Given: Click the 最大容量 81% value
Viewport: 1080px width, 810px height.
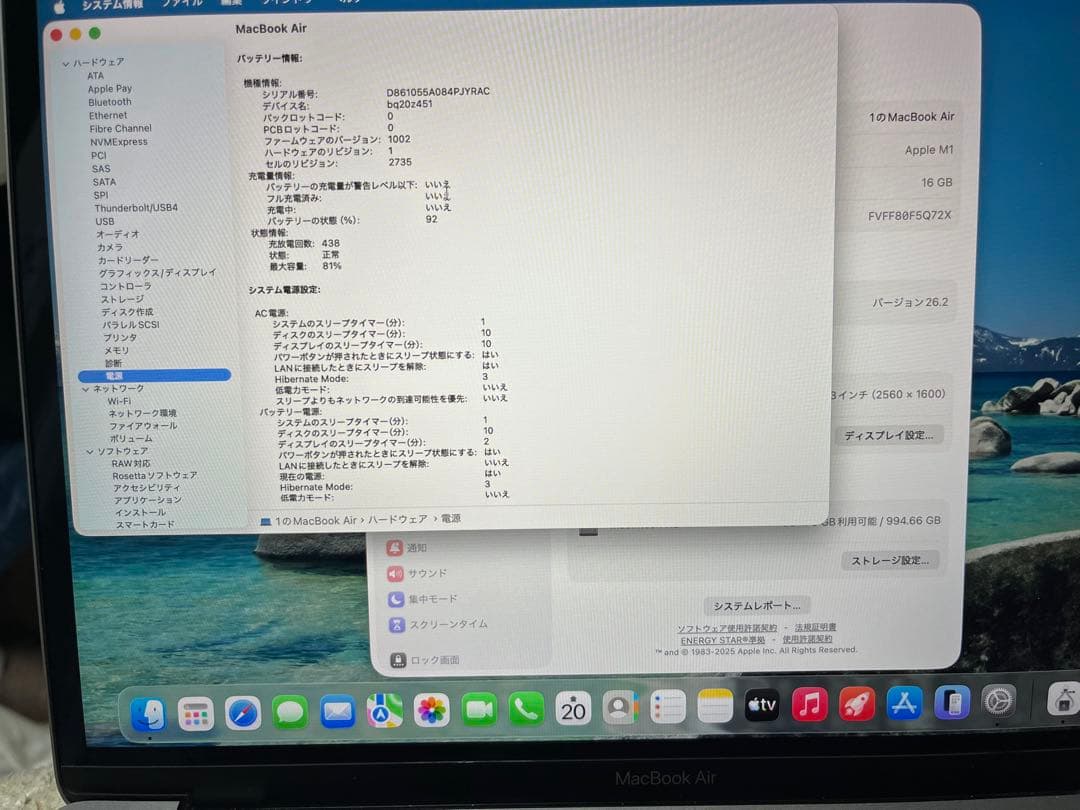Looking at the screenshot, I should (x=331, y=266).
